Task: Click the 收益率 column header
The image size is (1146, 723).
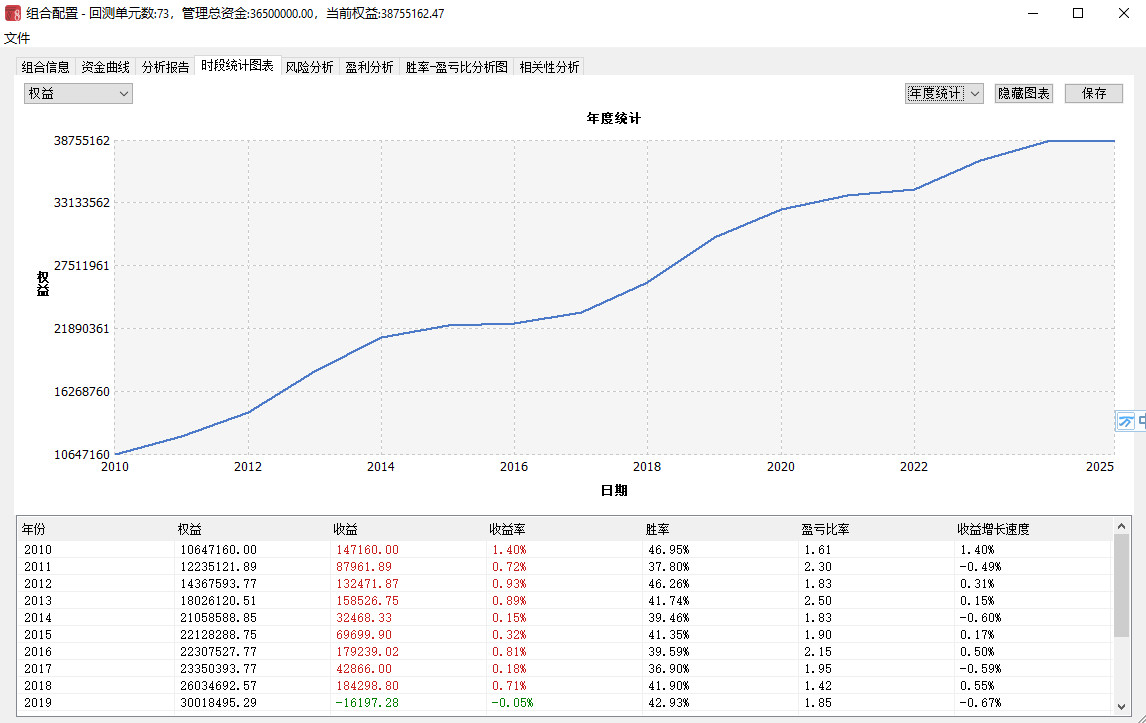Action: point(508,529)
